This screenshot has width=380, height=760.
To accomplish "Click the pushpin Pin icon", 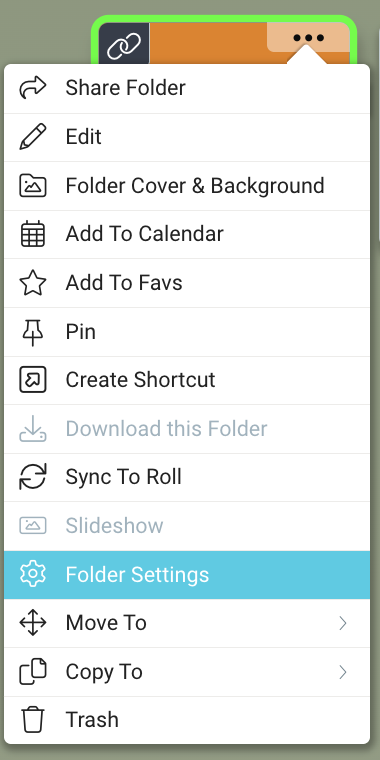I will click(x=32, y=332).
